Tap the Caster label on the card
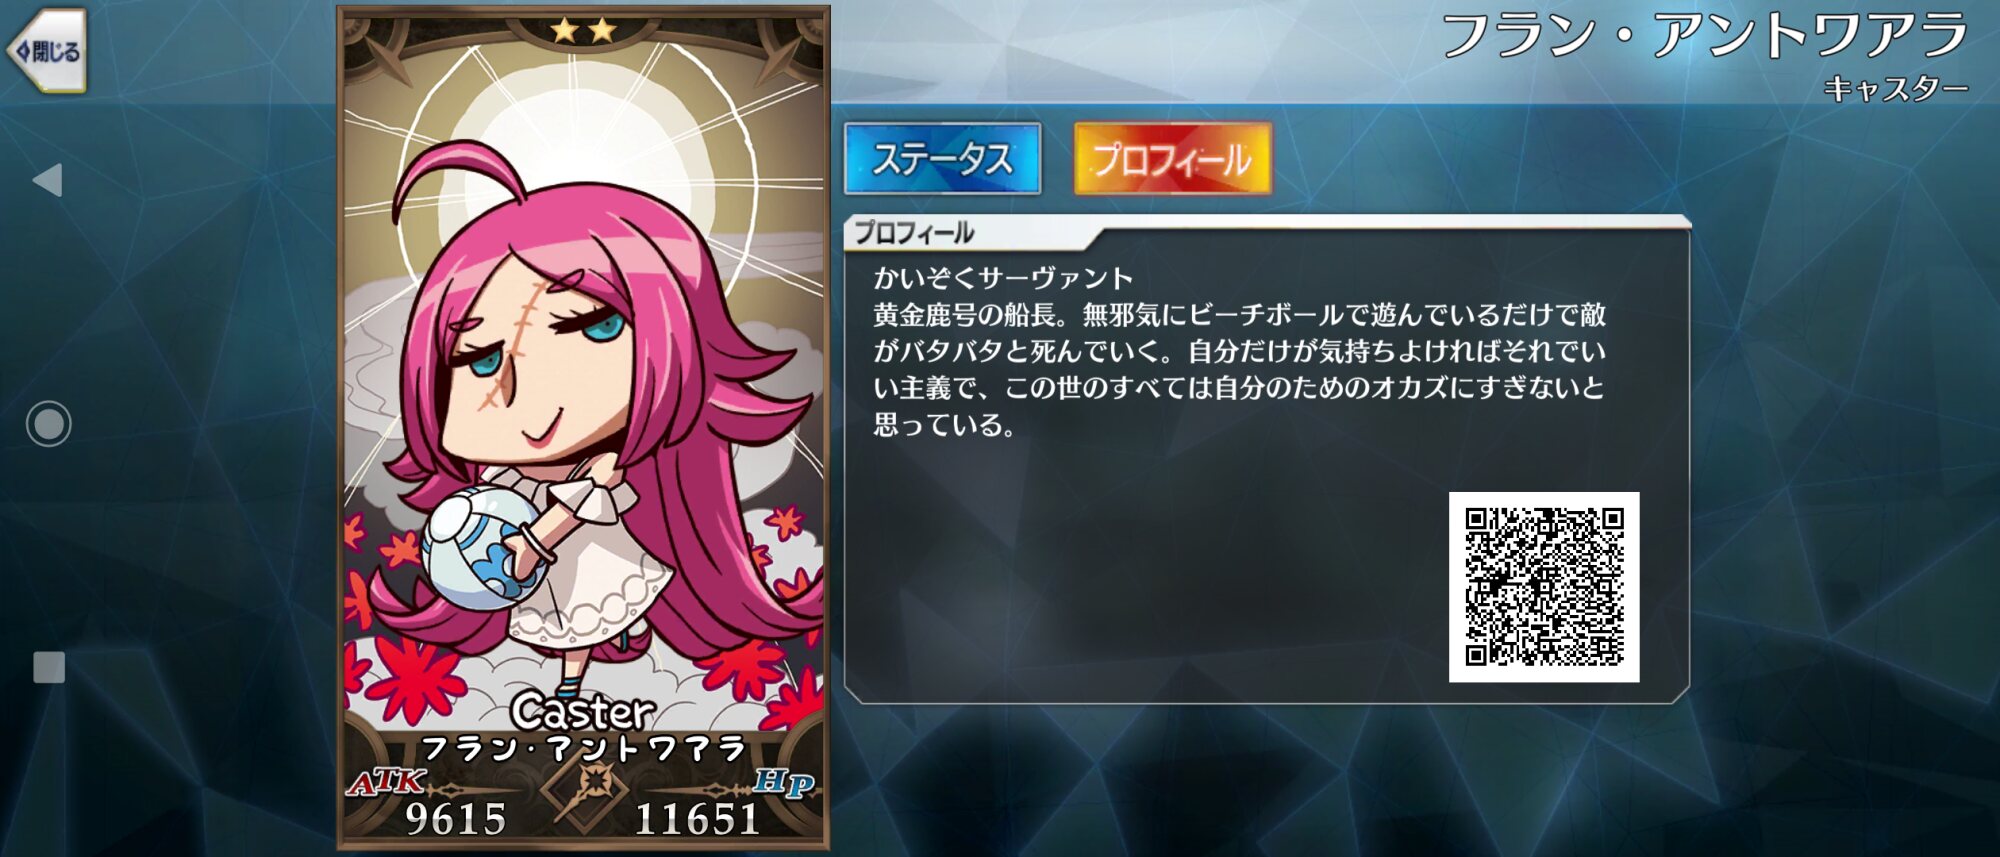This screenshot has height=857, width=2000. (x=583, y=712)
